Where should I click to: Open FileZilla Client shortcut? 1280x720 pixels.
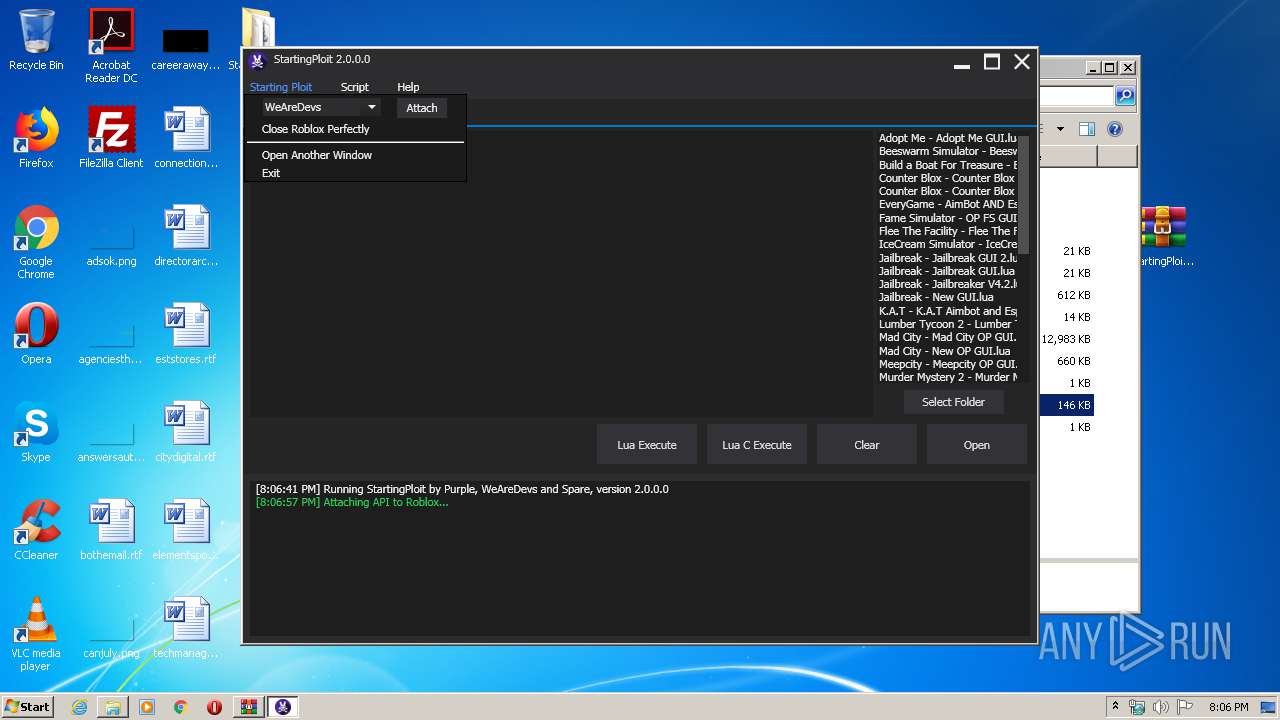(x=111, y=138)
